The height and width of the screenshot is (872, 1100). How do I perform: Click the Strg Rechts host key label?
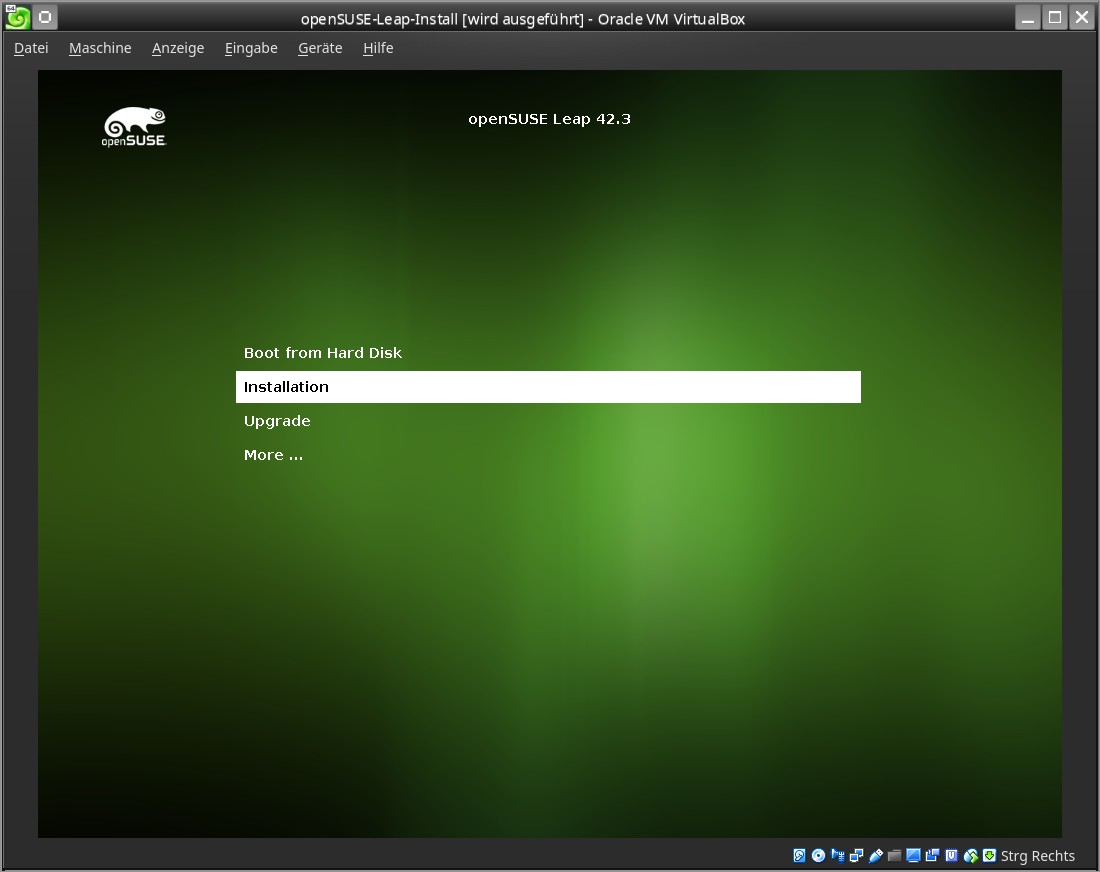click(1038, 856)
